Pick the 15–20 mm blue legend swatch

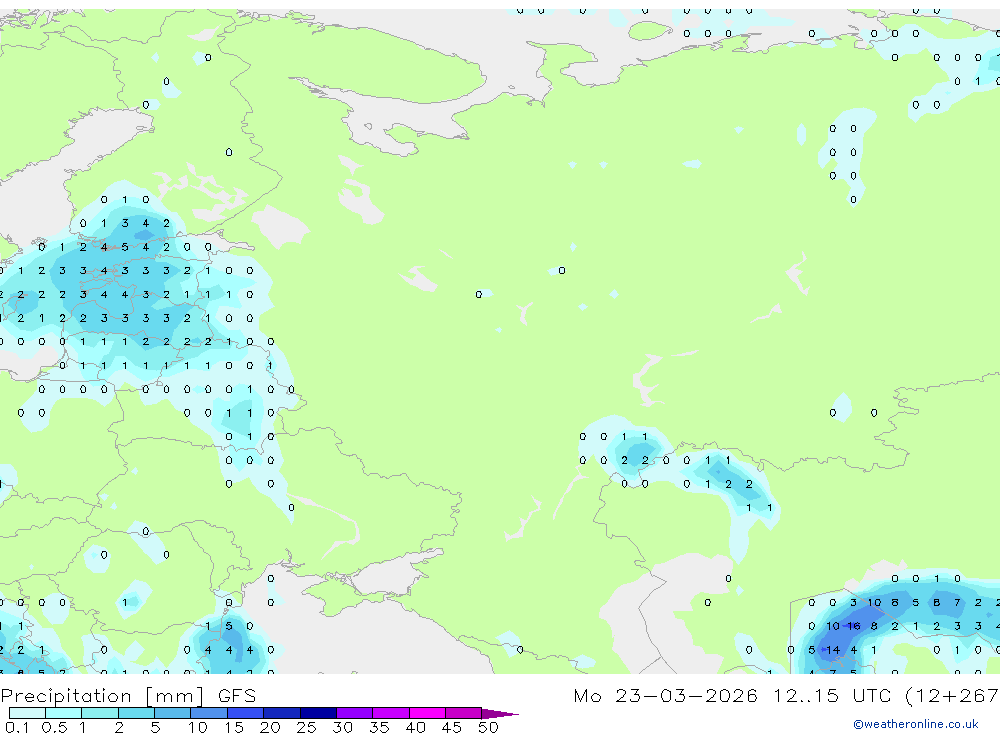[246, 713]
